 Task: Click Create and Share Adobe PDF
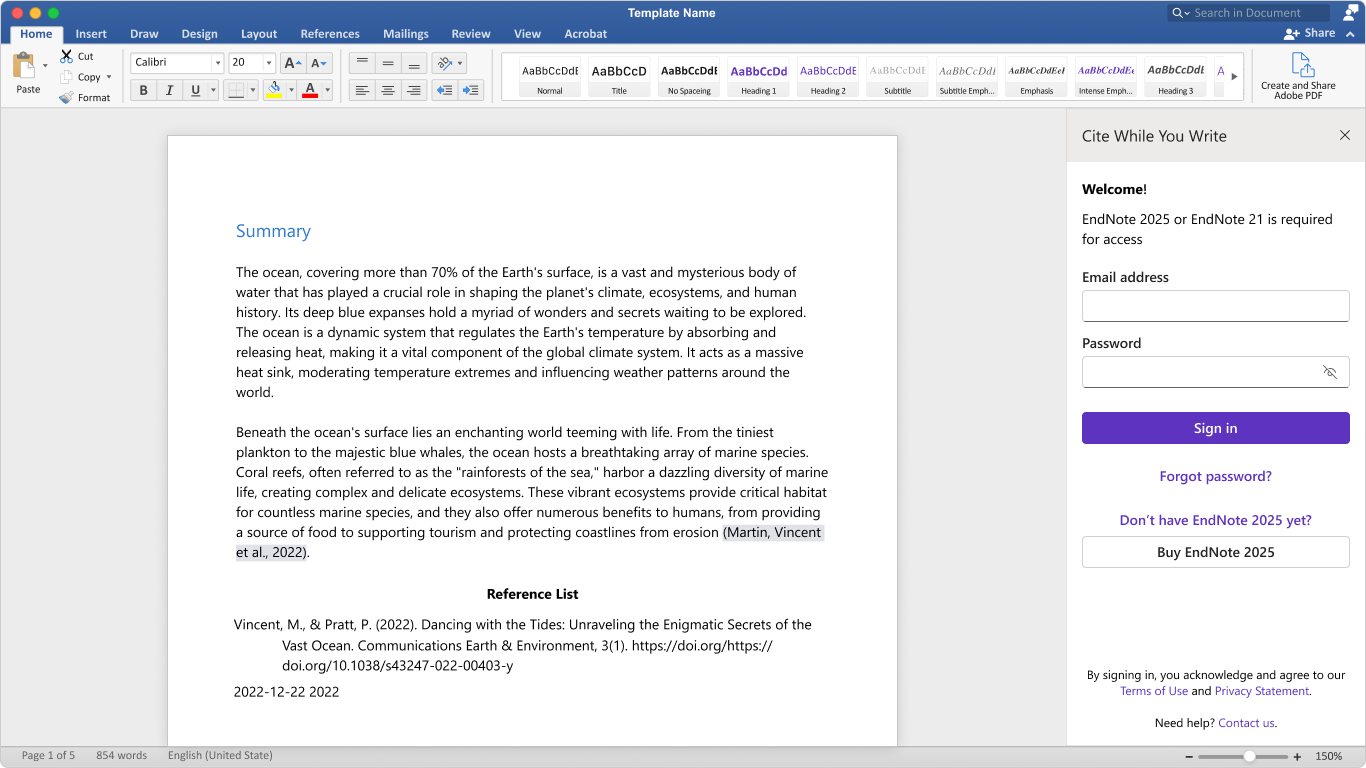[x=1298, y=76]
